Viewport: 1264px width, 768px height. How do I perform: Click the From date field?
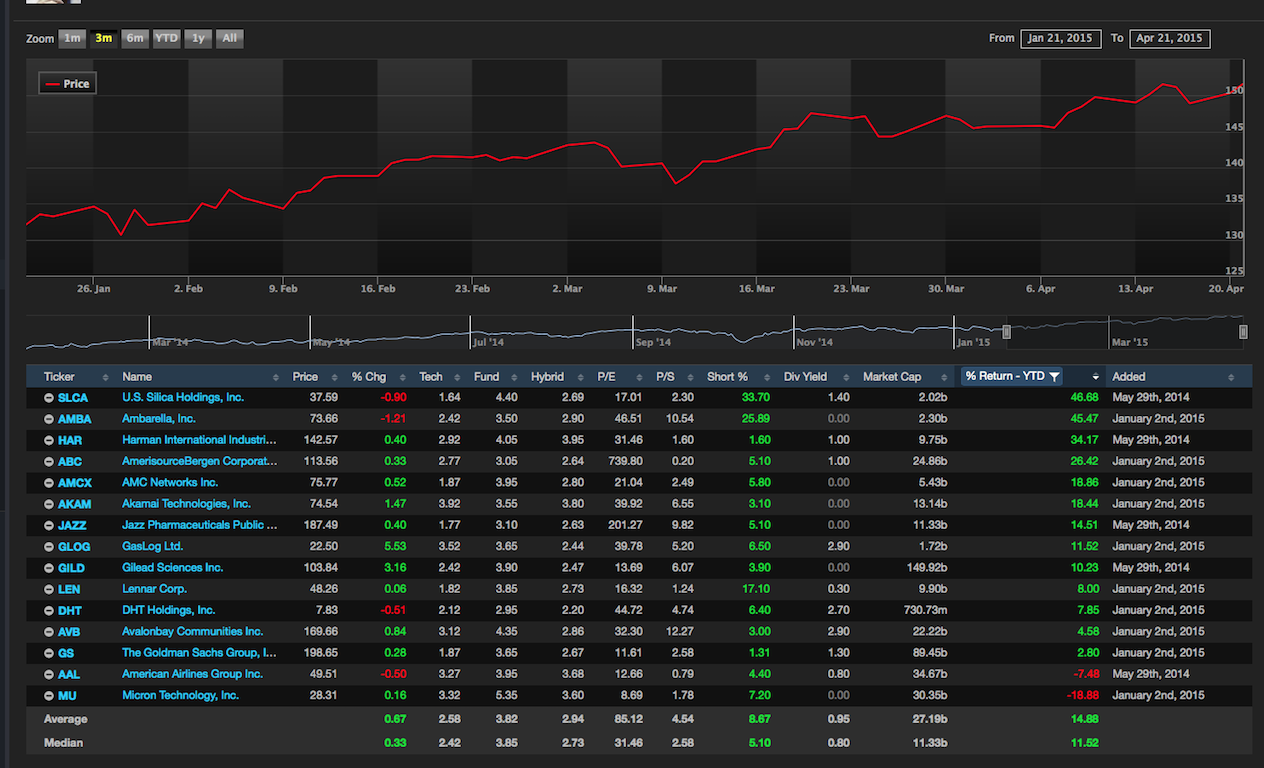[1061, 39]
